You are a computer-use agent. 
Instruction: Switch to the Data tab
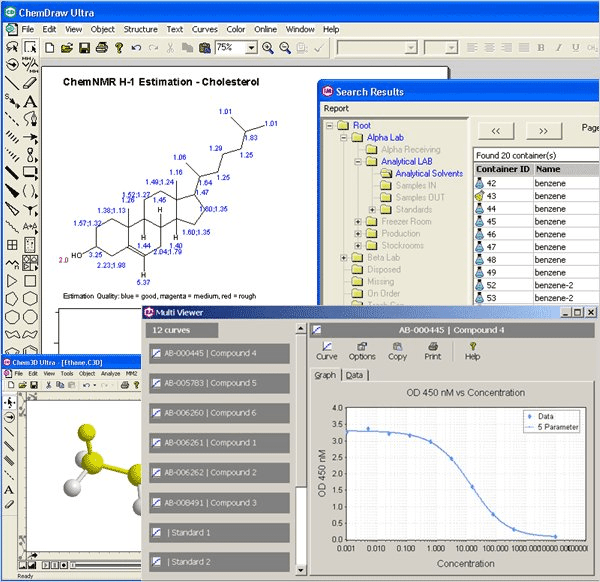pos(354,375)
